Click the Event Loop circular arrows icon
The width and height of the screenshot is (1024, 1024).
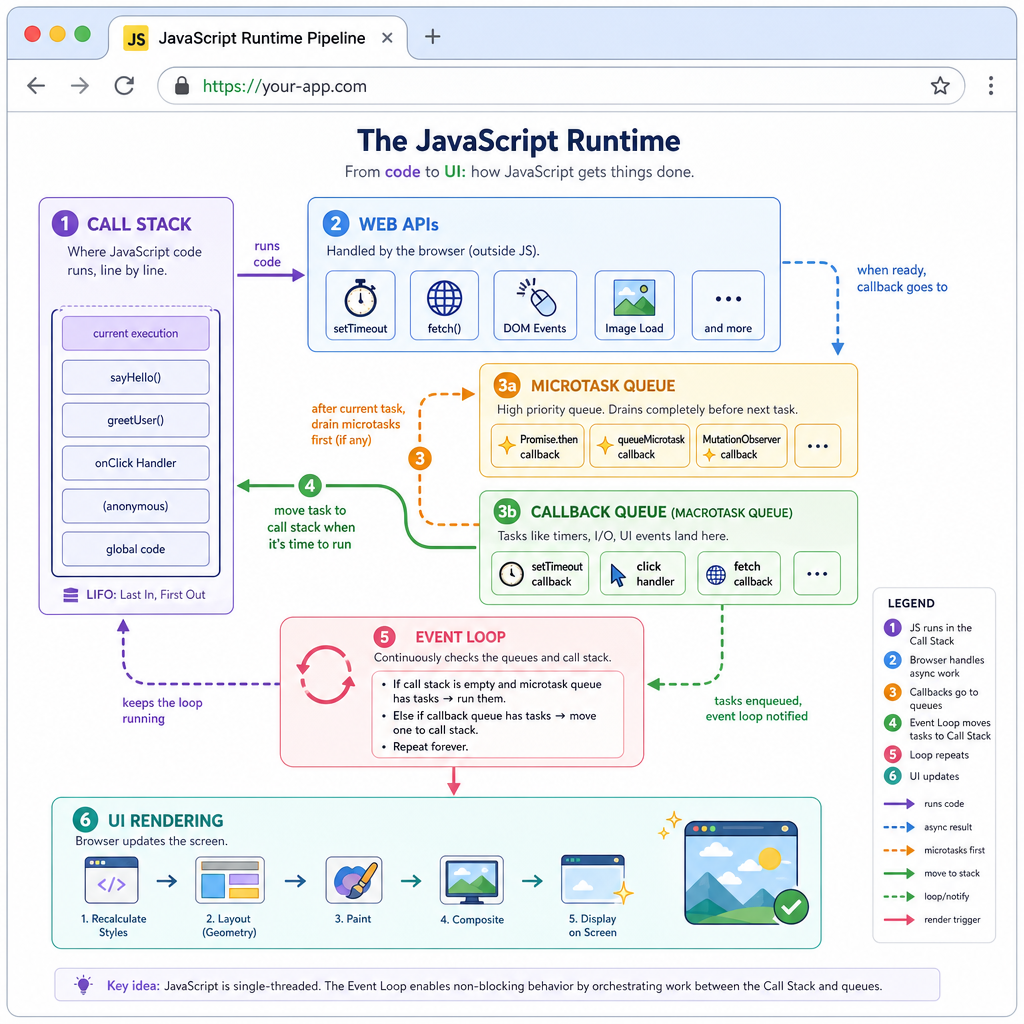coord(326,675)
